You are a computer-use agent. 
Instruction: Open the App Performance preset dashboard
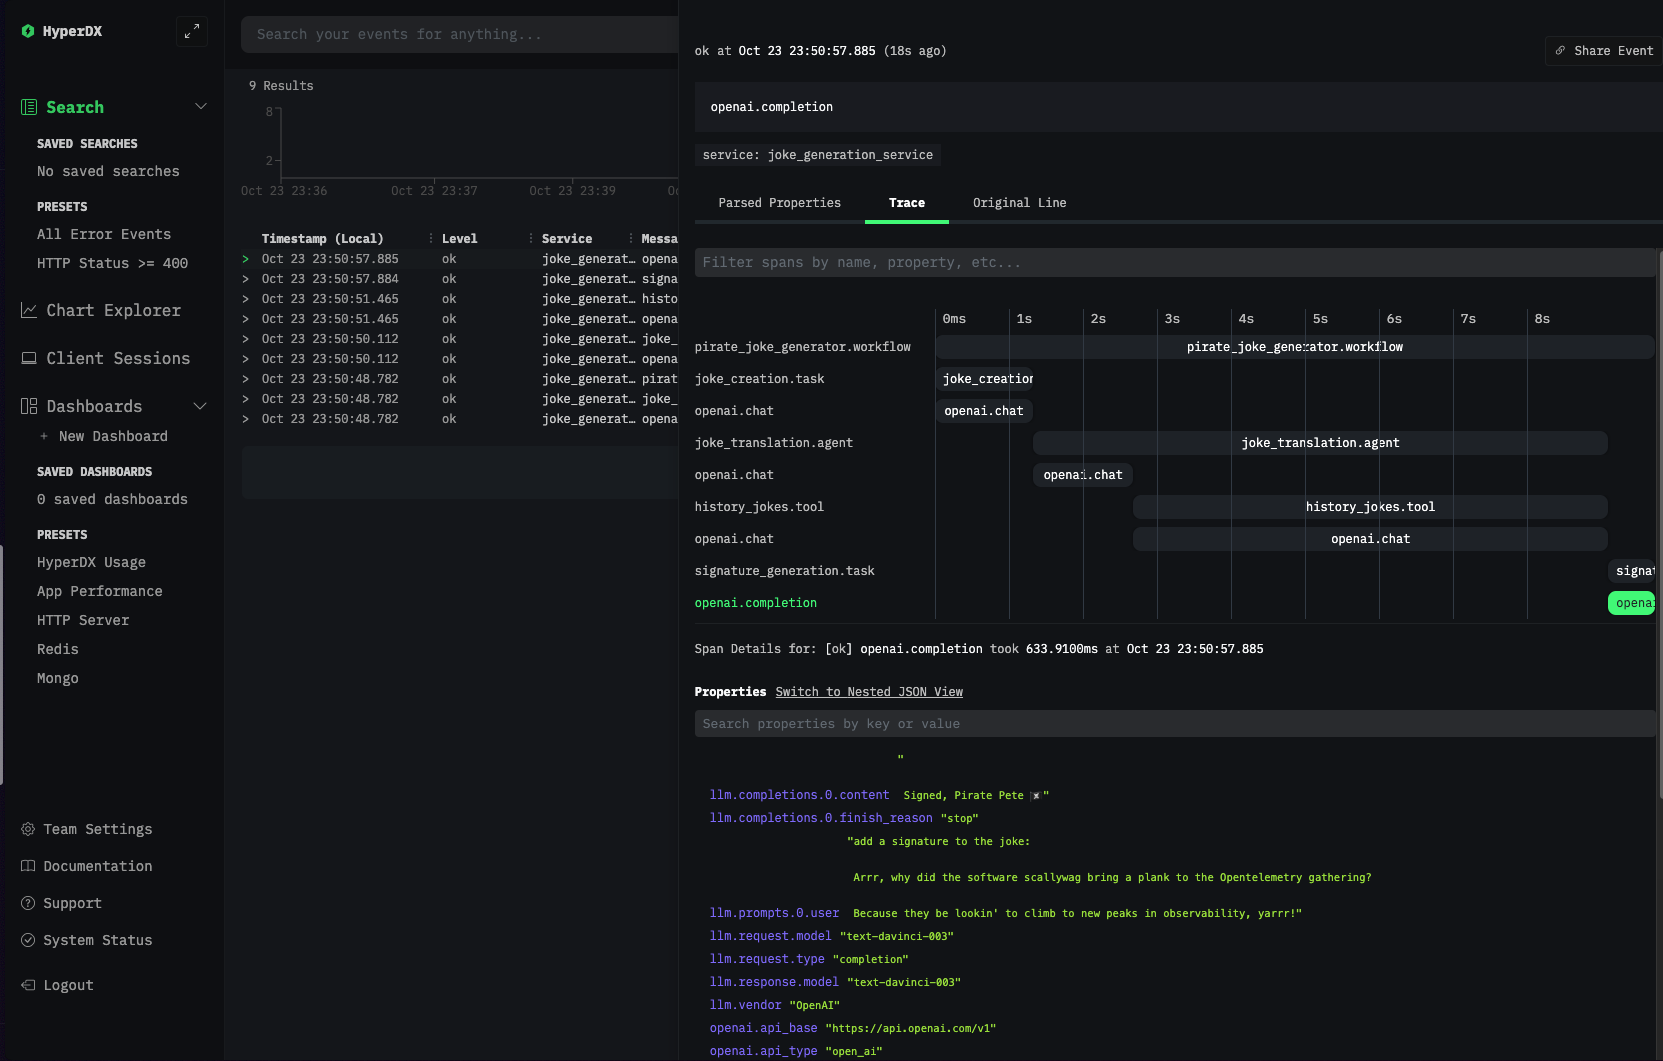coord(100,591)
